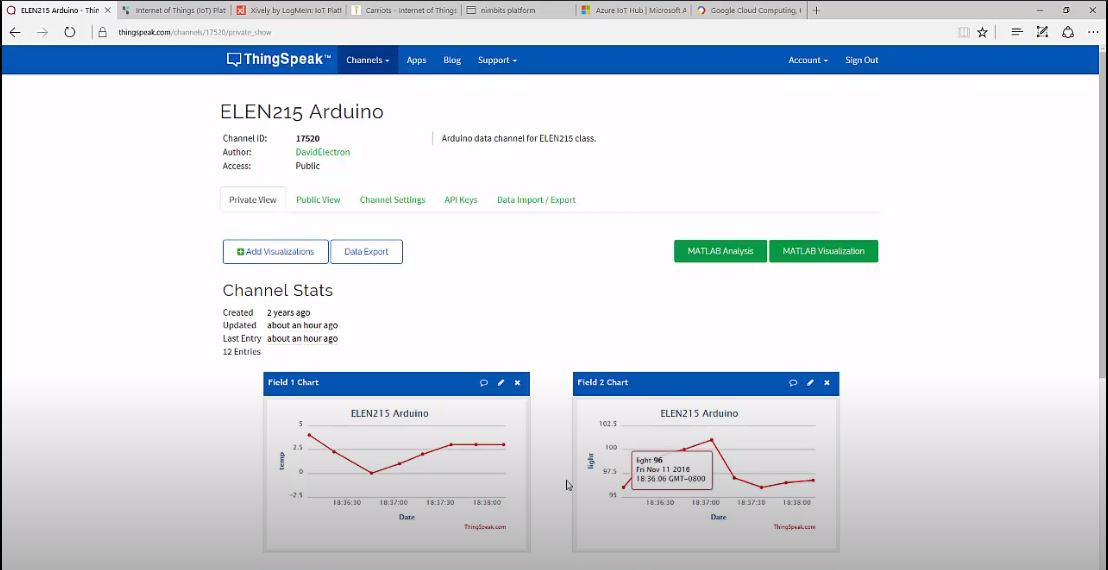Click the Created '2 years ago' value
Screen dimensions: 1108x570
click(x=288, y=313)
